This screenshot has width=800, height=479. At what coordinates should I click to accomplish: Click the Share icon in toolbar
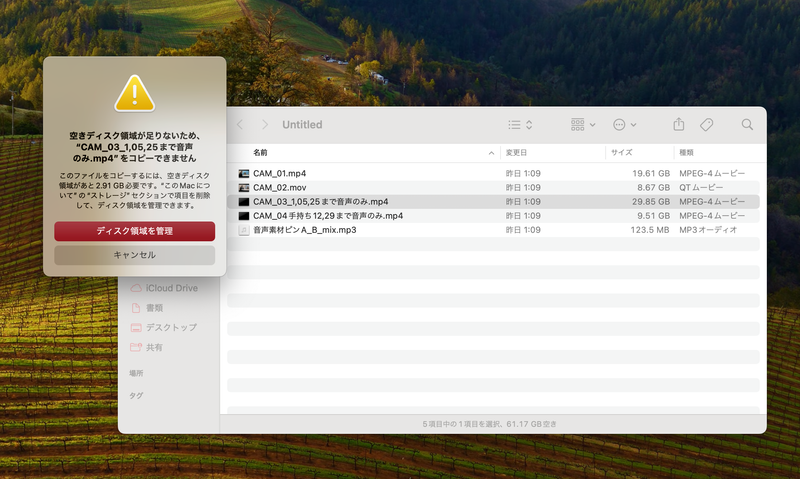679,124
